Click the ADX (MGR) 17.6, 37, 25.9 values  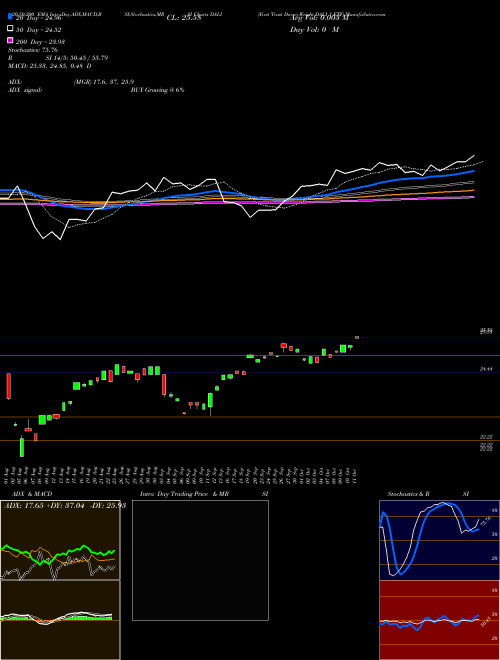(104, 82)
